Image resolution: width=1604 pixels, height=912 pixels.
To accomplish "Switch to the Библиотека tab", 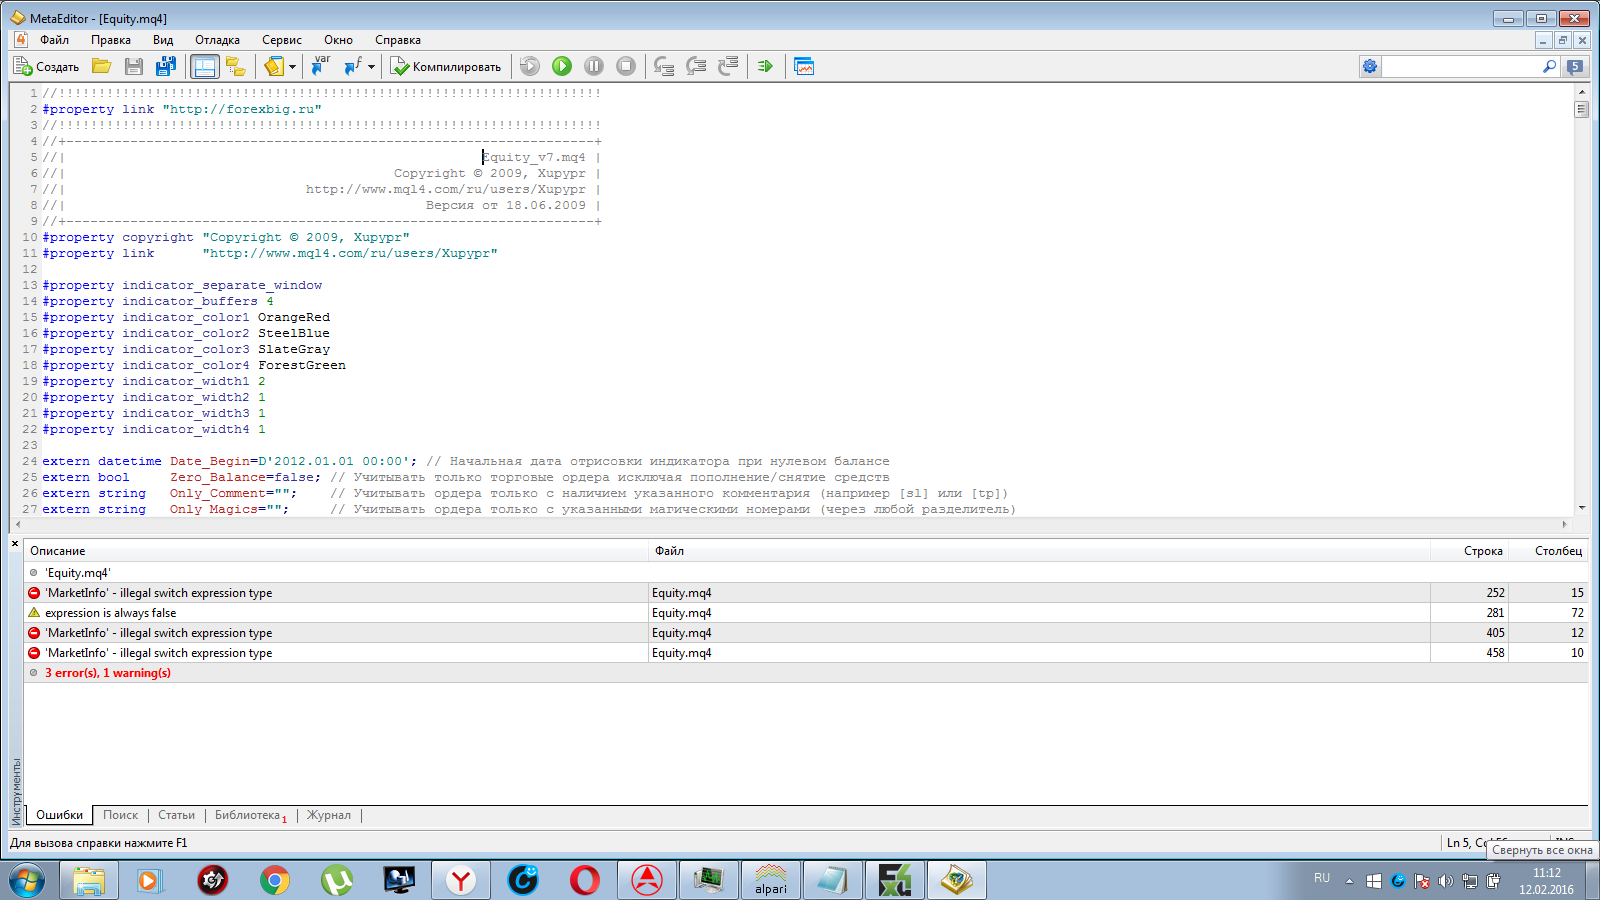I will pos(250,816).
